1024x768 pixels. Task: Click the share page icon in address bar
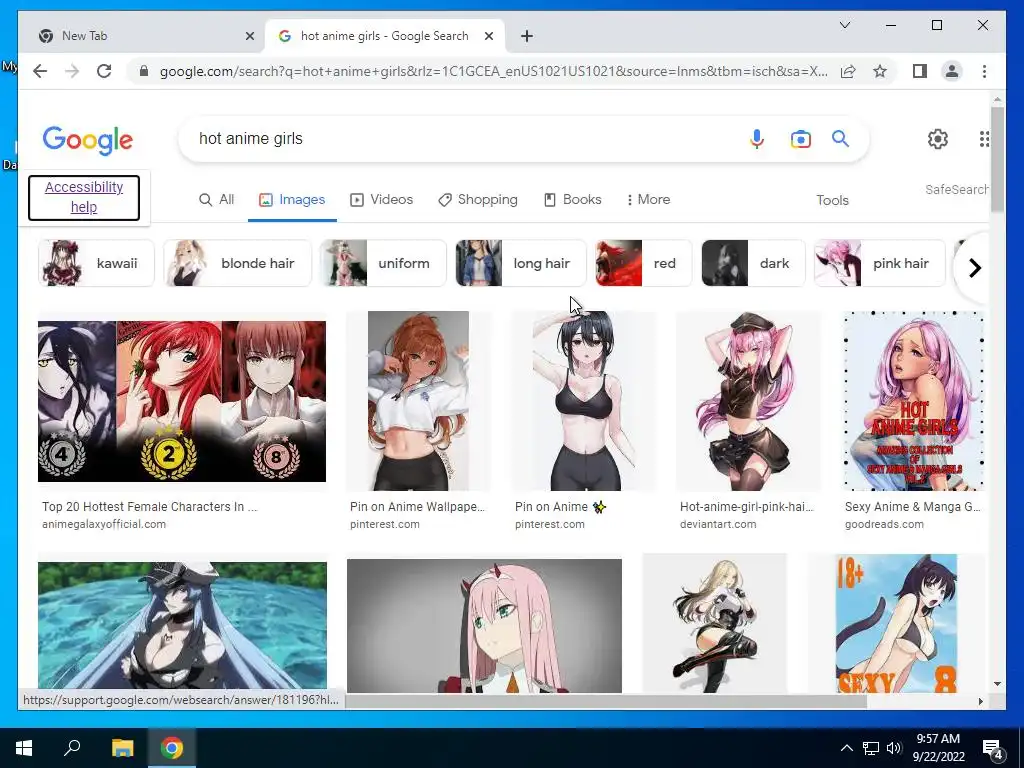(x=848, y=71)
